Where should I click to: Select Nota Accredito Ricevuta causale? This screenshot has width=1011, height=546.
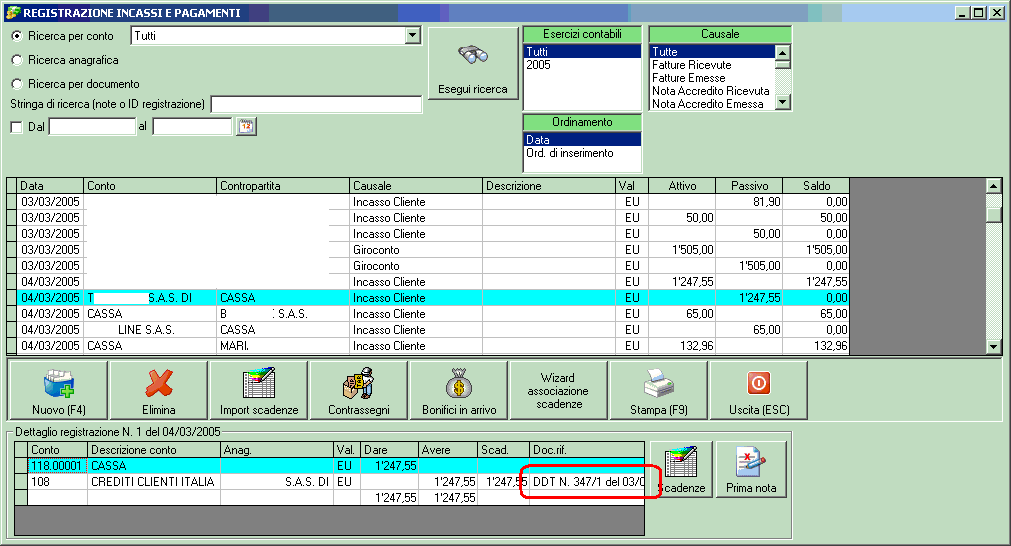coord(712,91)
